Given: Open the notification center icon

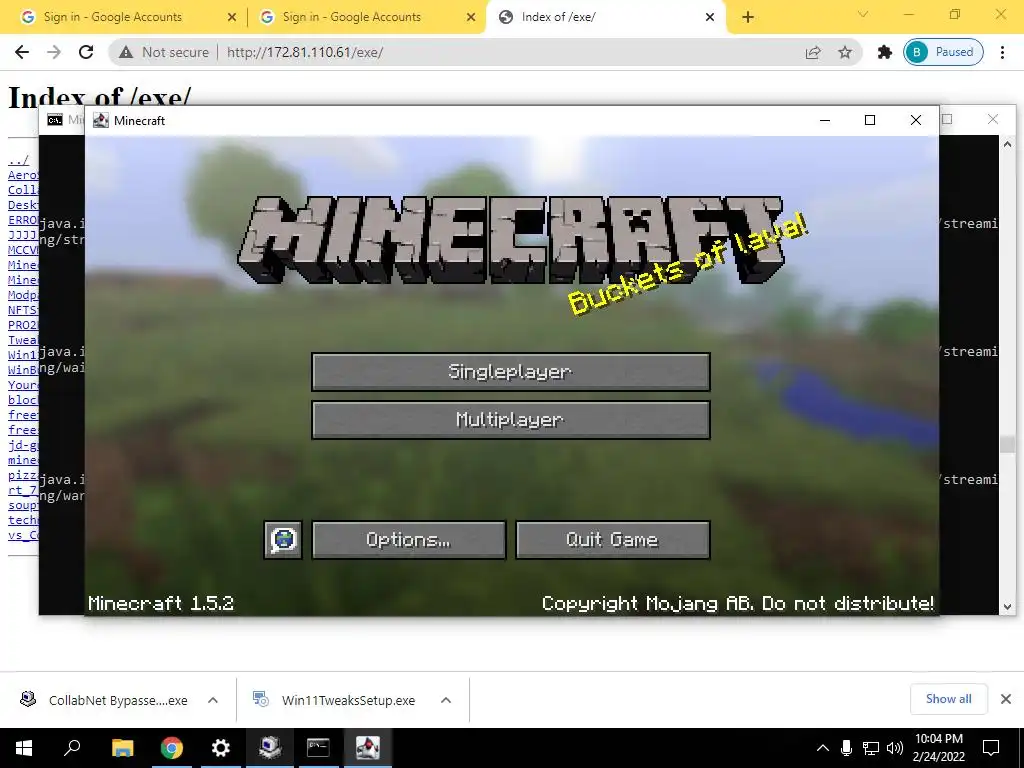Looking at the screenshot, I should (x=991, y=748).
